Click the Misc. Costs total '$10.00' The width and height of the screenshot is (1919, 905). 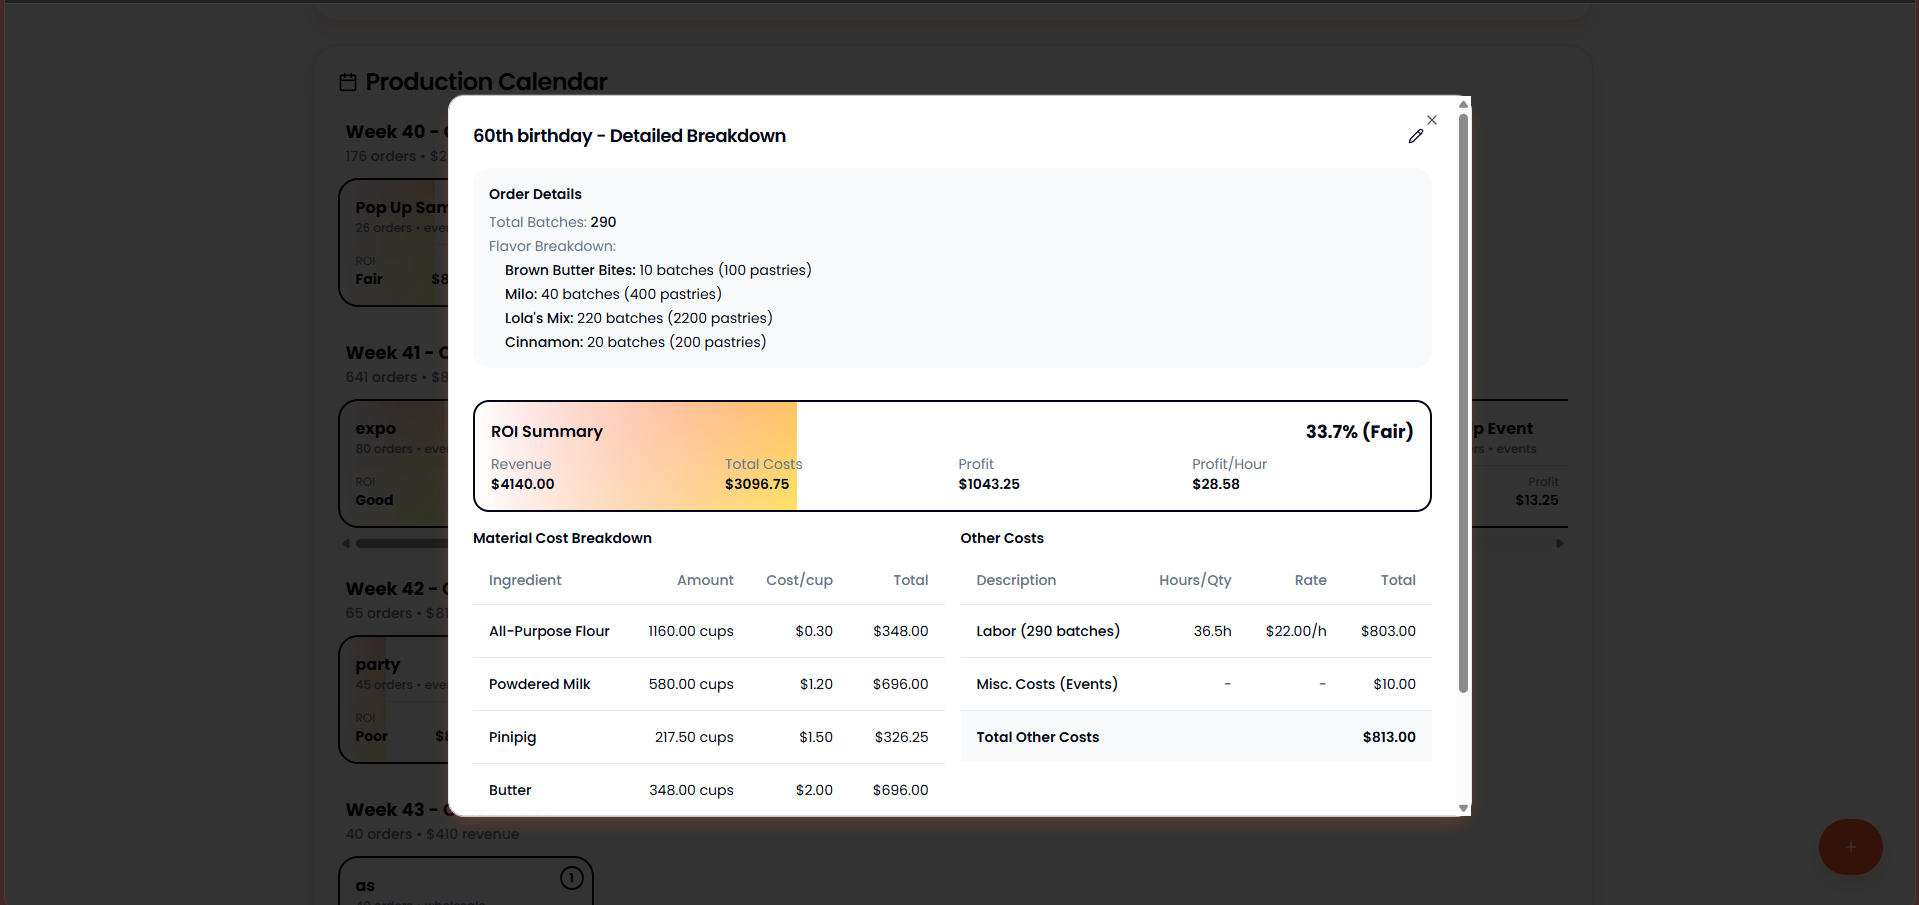[x=1394, y=684]
